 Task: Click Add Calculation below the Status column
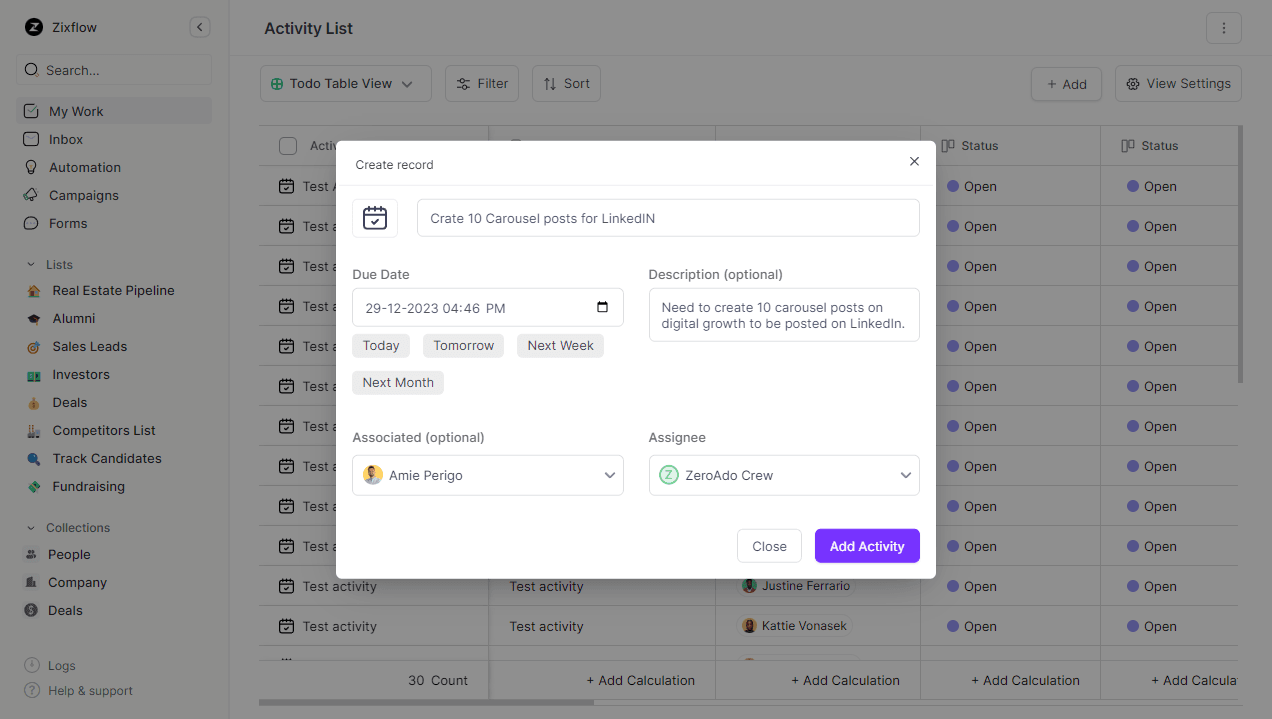(1025, 680)
